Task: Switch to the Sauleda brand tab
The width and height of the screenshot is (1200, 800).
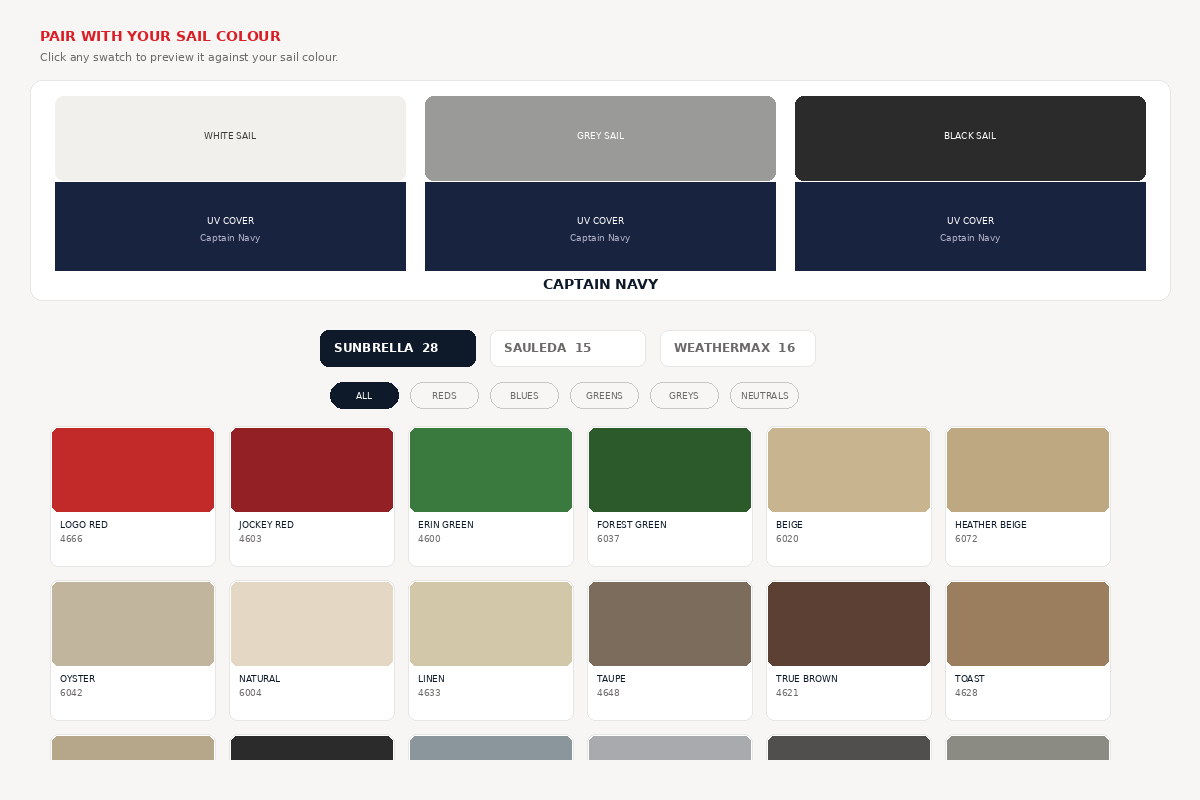Action: (567, 348)
